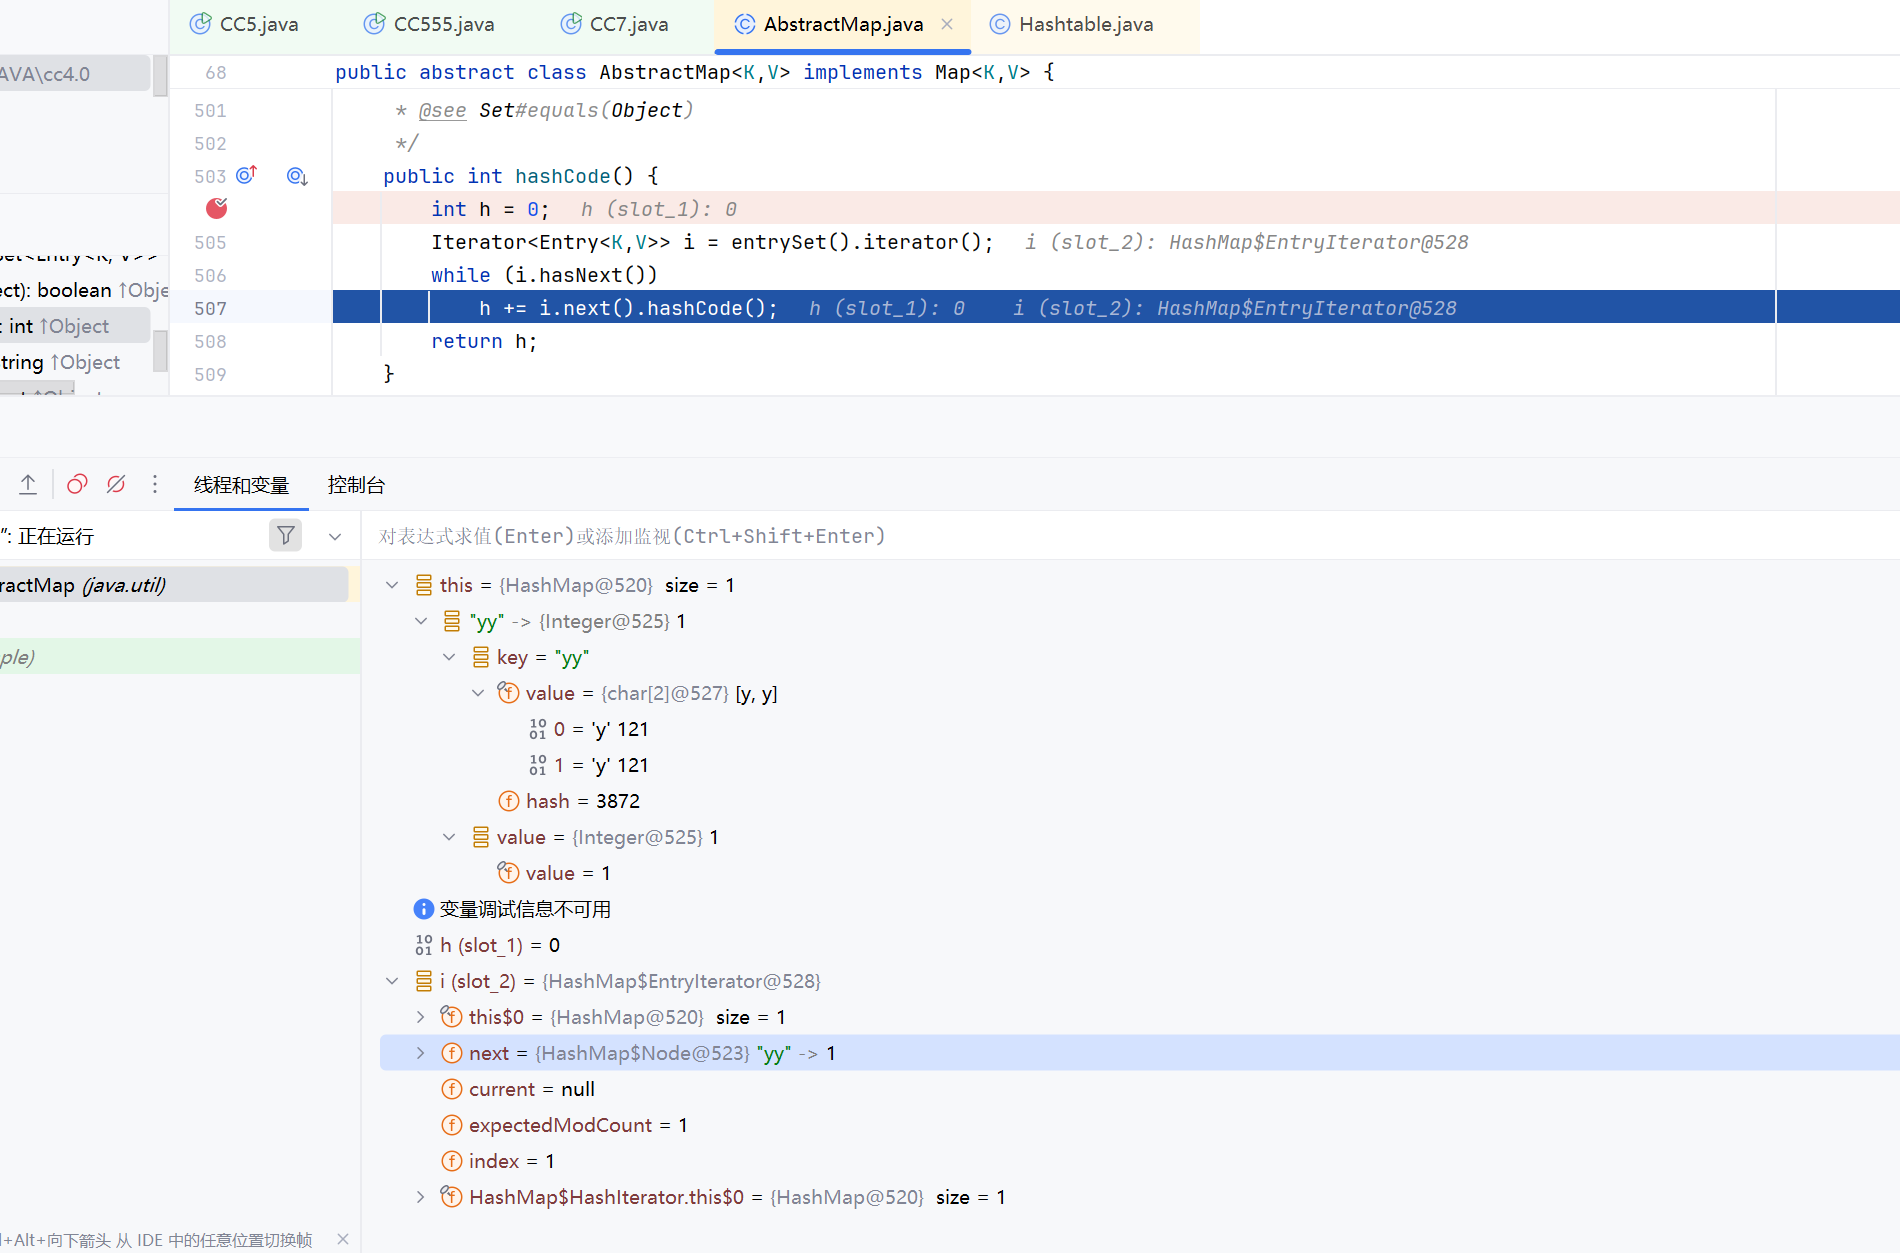
Task: Click the upward arrow icon in debug toolbar
Action: (x=28, y=485)
